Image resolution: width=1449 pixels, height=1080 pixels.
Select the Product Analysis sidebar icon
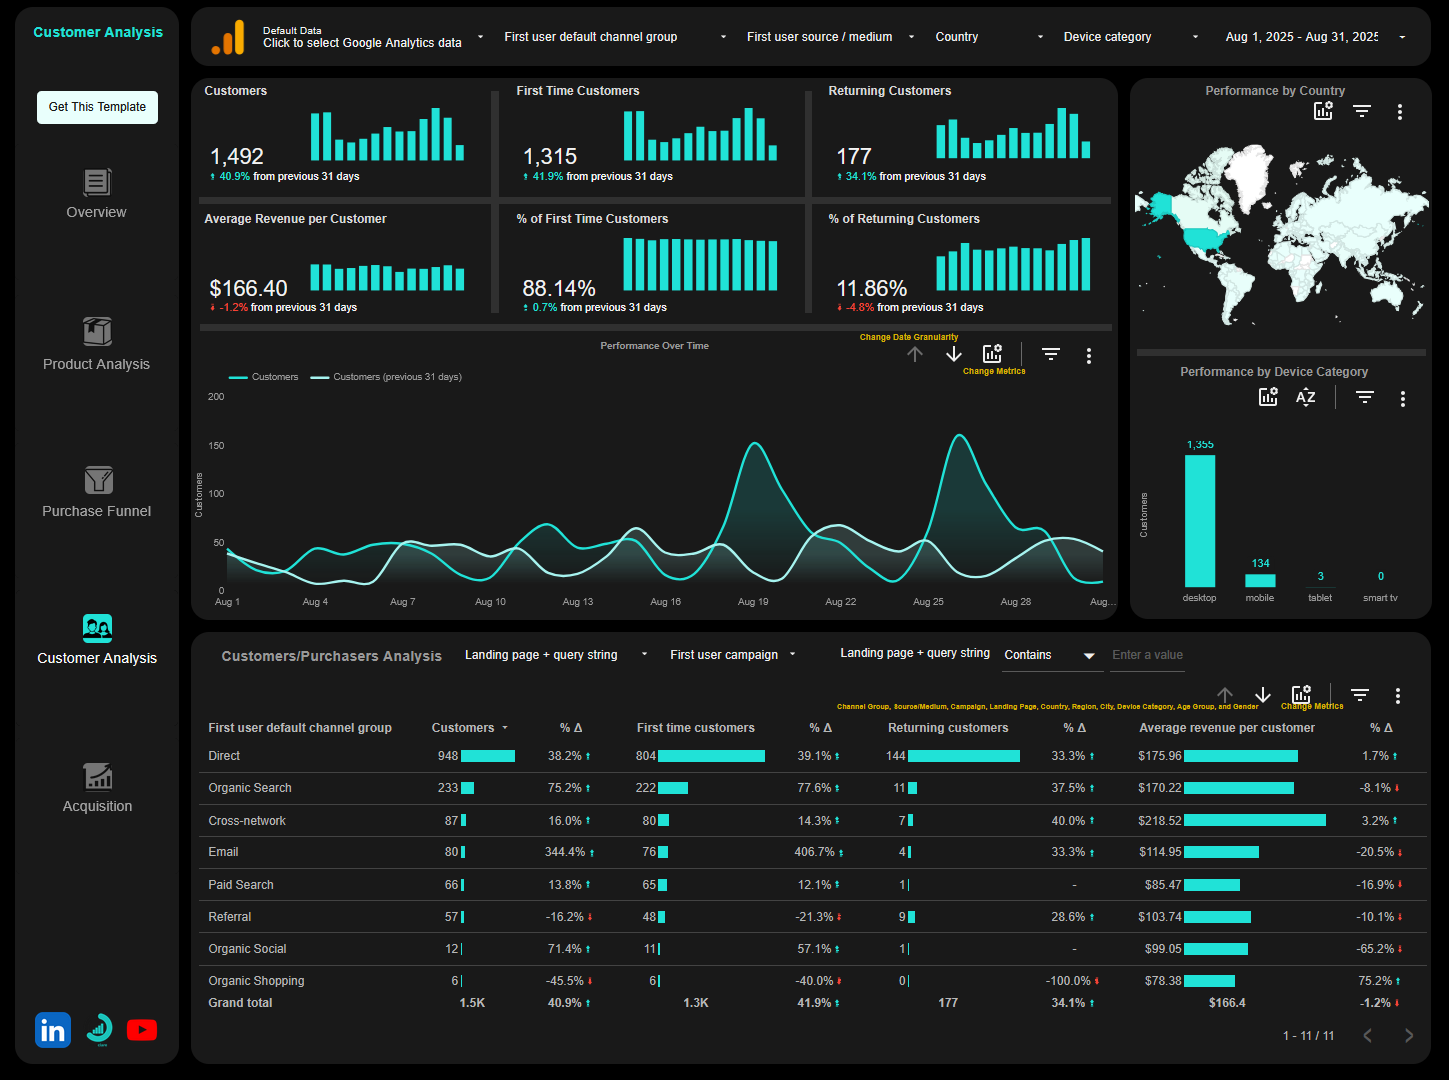coord(96,332)
